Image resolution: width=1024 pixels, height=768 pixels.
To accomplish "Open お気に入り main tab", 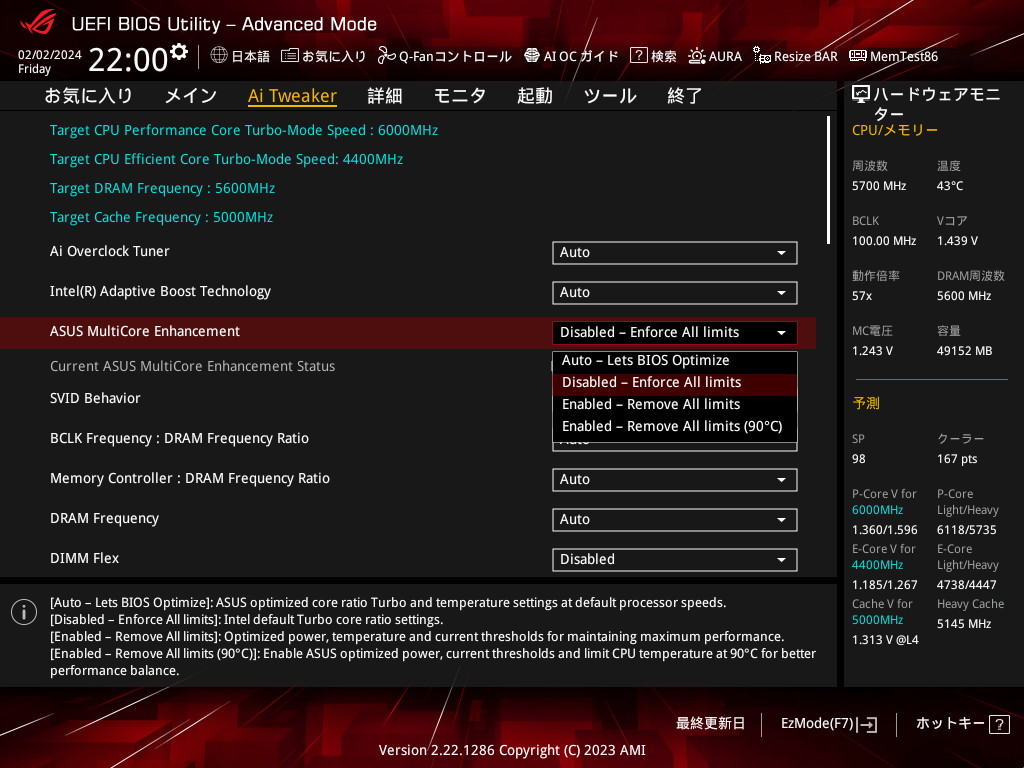I will pos(89,96).
